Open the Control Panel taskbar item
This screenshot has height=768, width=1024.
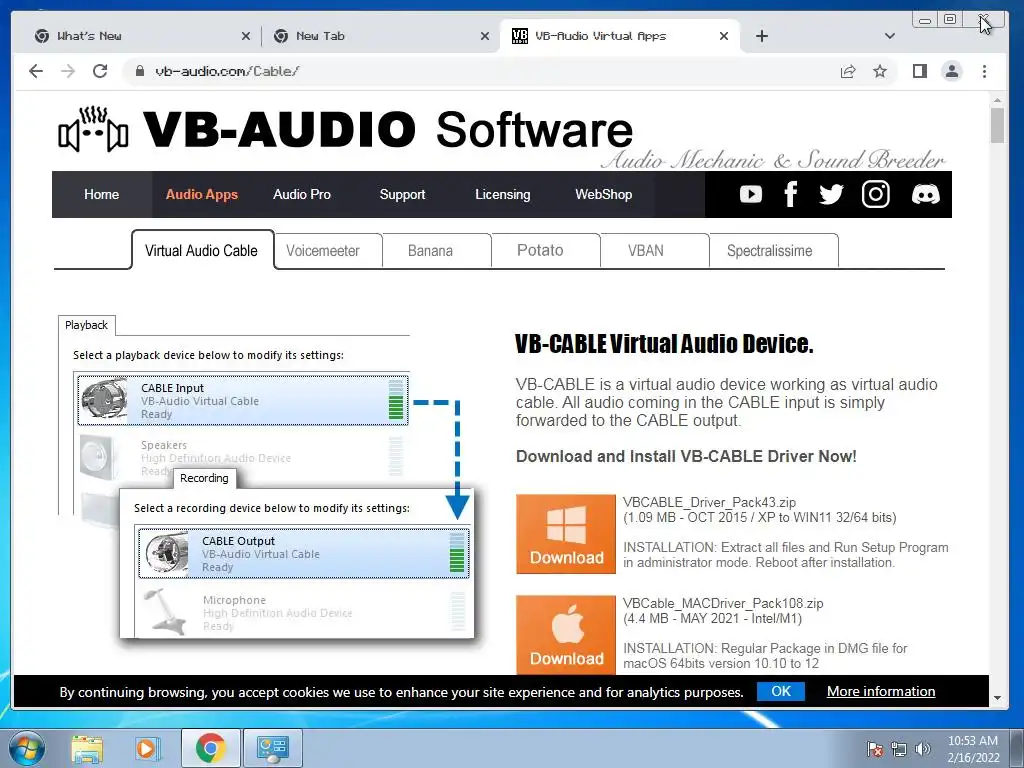tap(272, 748)
